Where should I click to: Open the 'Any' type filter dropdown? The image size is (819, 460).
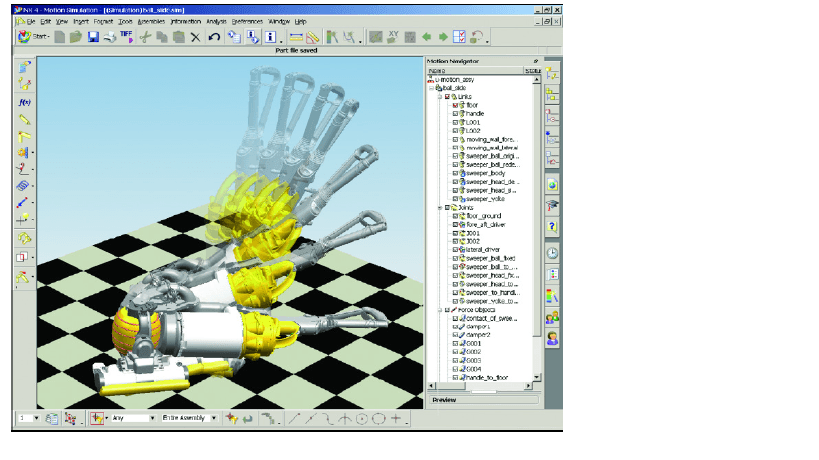[153, 418]
